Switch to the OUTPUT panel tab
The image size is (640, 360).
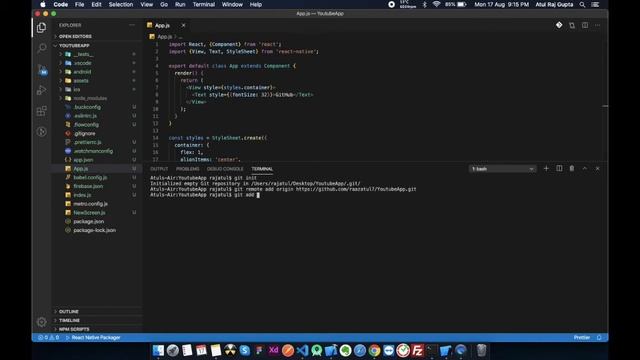pyautogui.click(x=159, y=169)
